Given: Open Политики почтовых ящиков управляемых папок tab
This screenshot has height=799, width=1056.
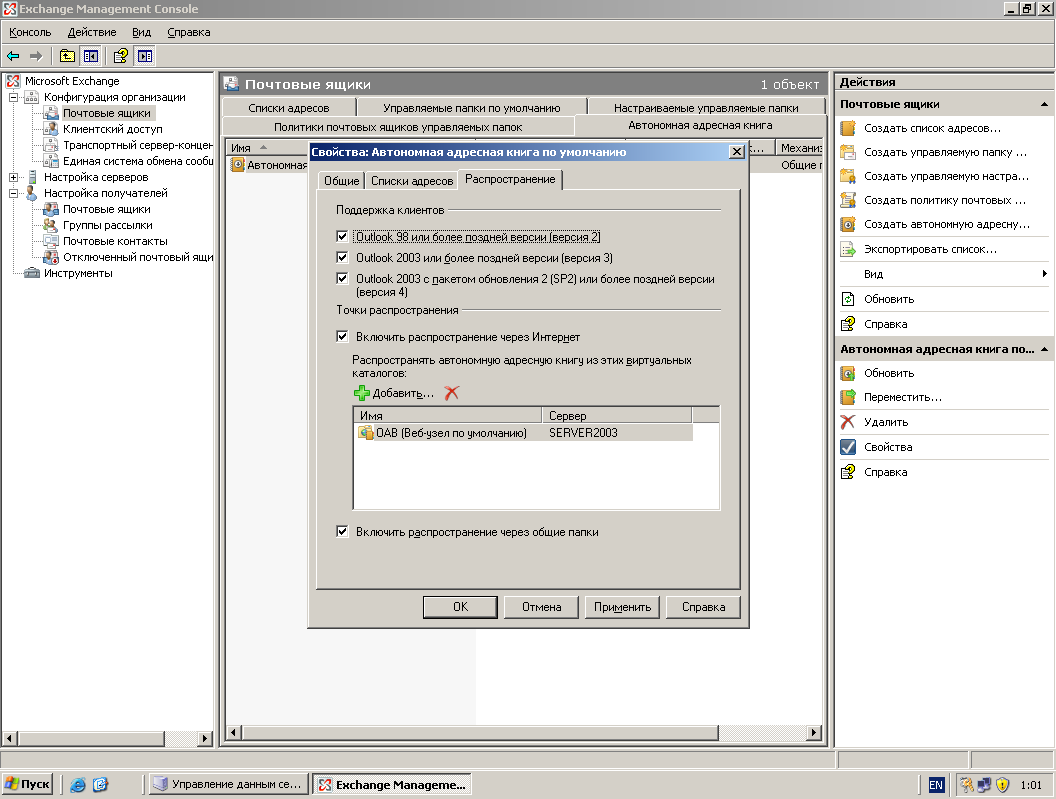Looking at the screenshot, I should 398,127.
